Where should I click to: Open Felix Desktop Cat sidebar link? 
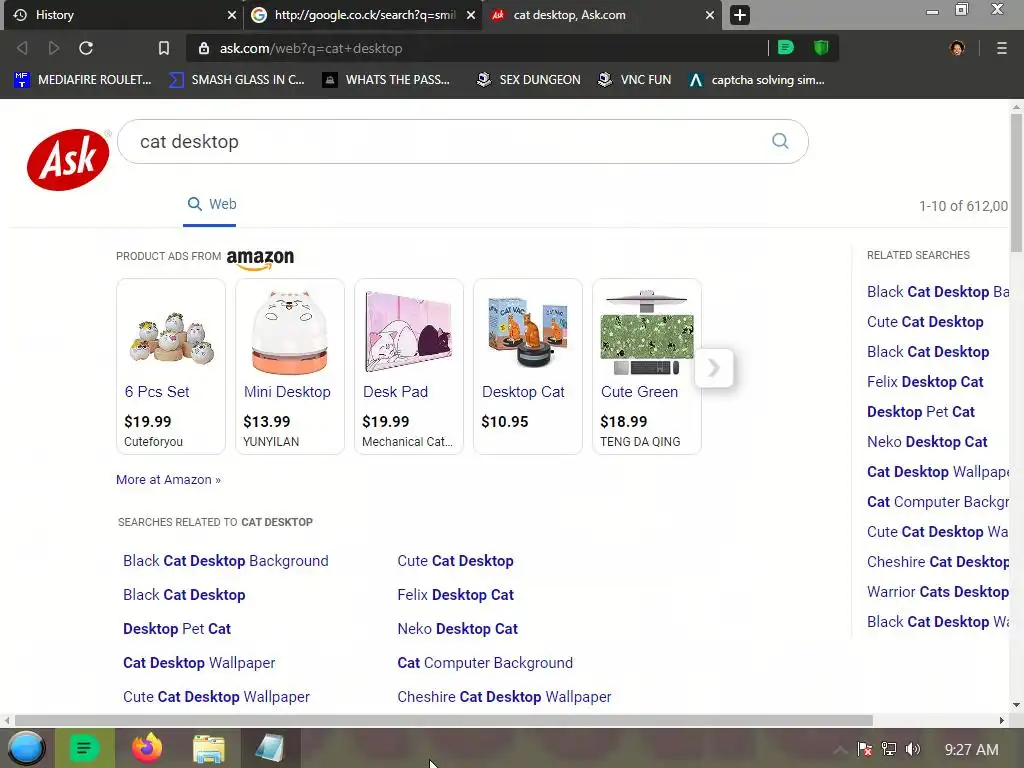925,382
